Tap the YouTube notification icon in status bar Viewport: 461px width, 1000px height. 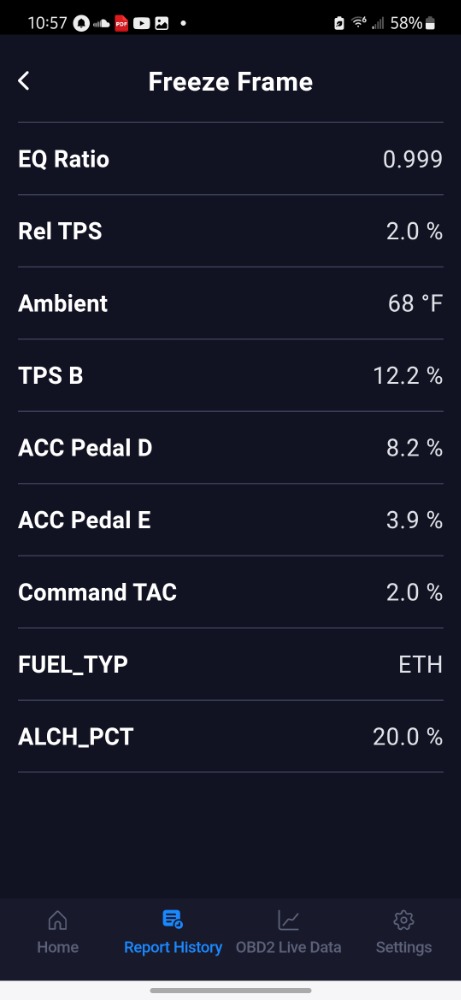click(x=142, y=24)
